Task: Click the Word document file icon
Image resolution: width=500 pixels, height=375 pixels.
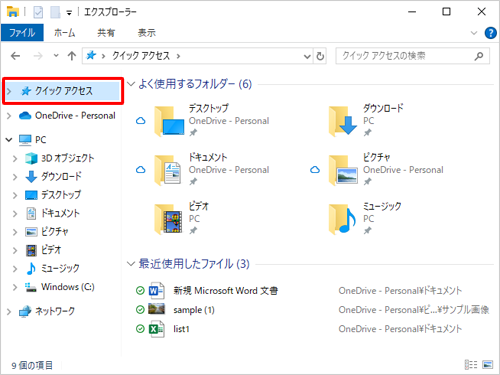Action: pos(156,291)
